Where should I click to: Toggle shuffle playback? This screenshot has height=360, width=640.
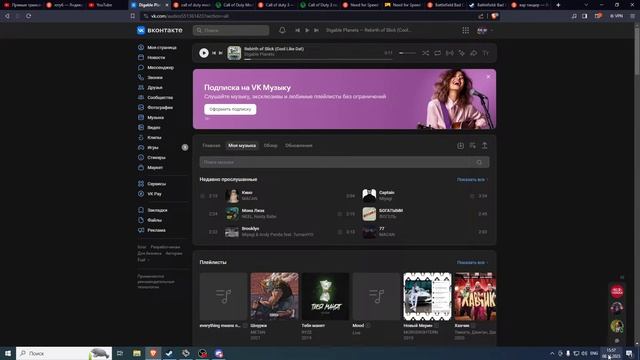click(425, 53)
